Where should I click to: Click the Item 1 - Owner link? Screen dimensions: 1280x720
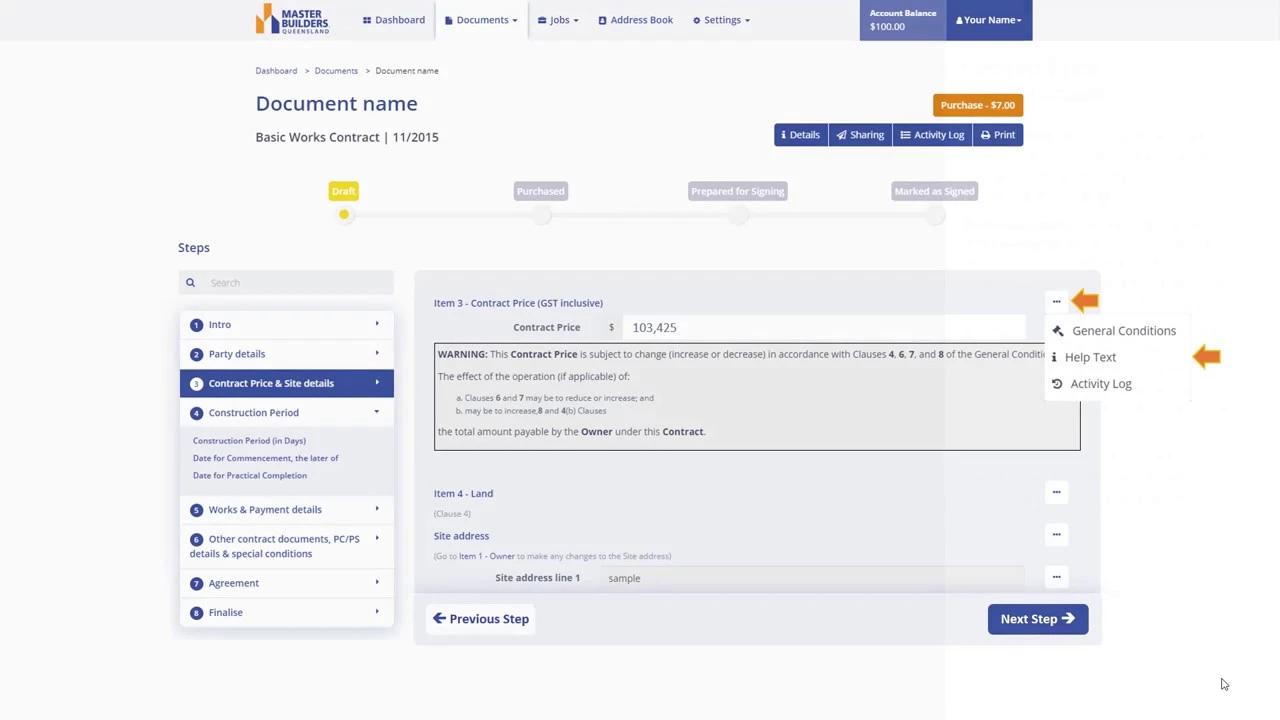(x=487, y=556)
